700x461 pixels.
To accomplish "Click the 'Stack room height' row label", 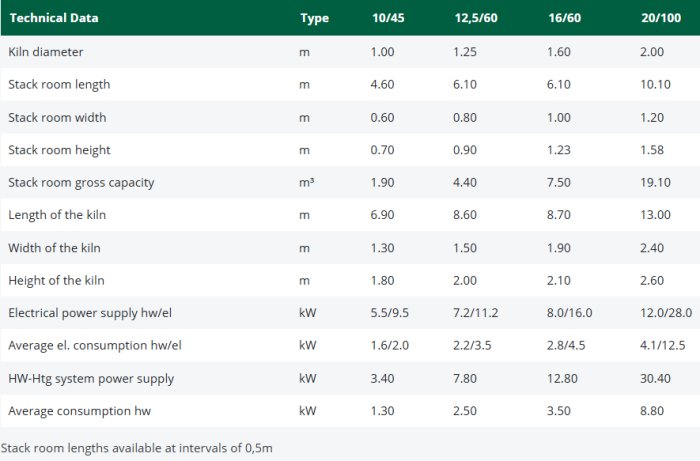I will (59, 150).
